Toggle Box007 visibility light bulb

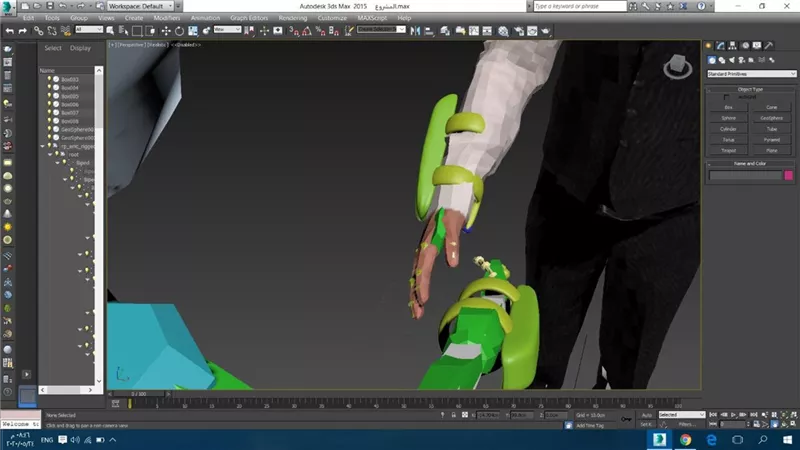coord(49,113)
